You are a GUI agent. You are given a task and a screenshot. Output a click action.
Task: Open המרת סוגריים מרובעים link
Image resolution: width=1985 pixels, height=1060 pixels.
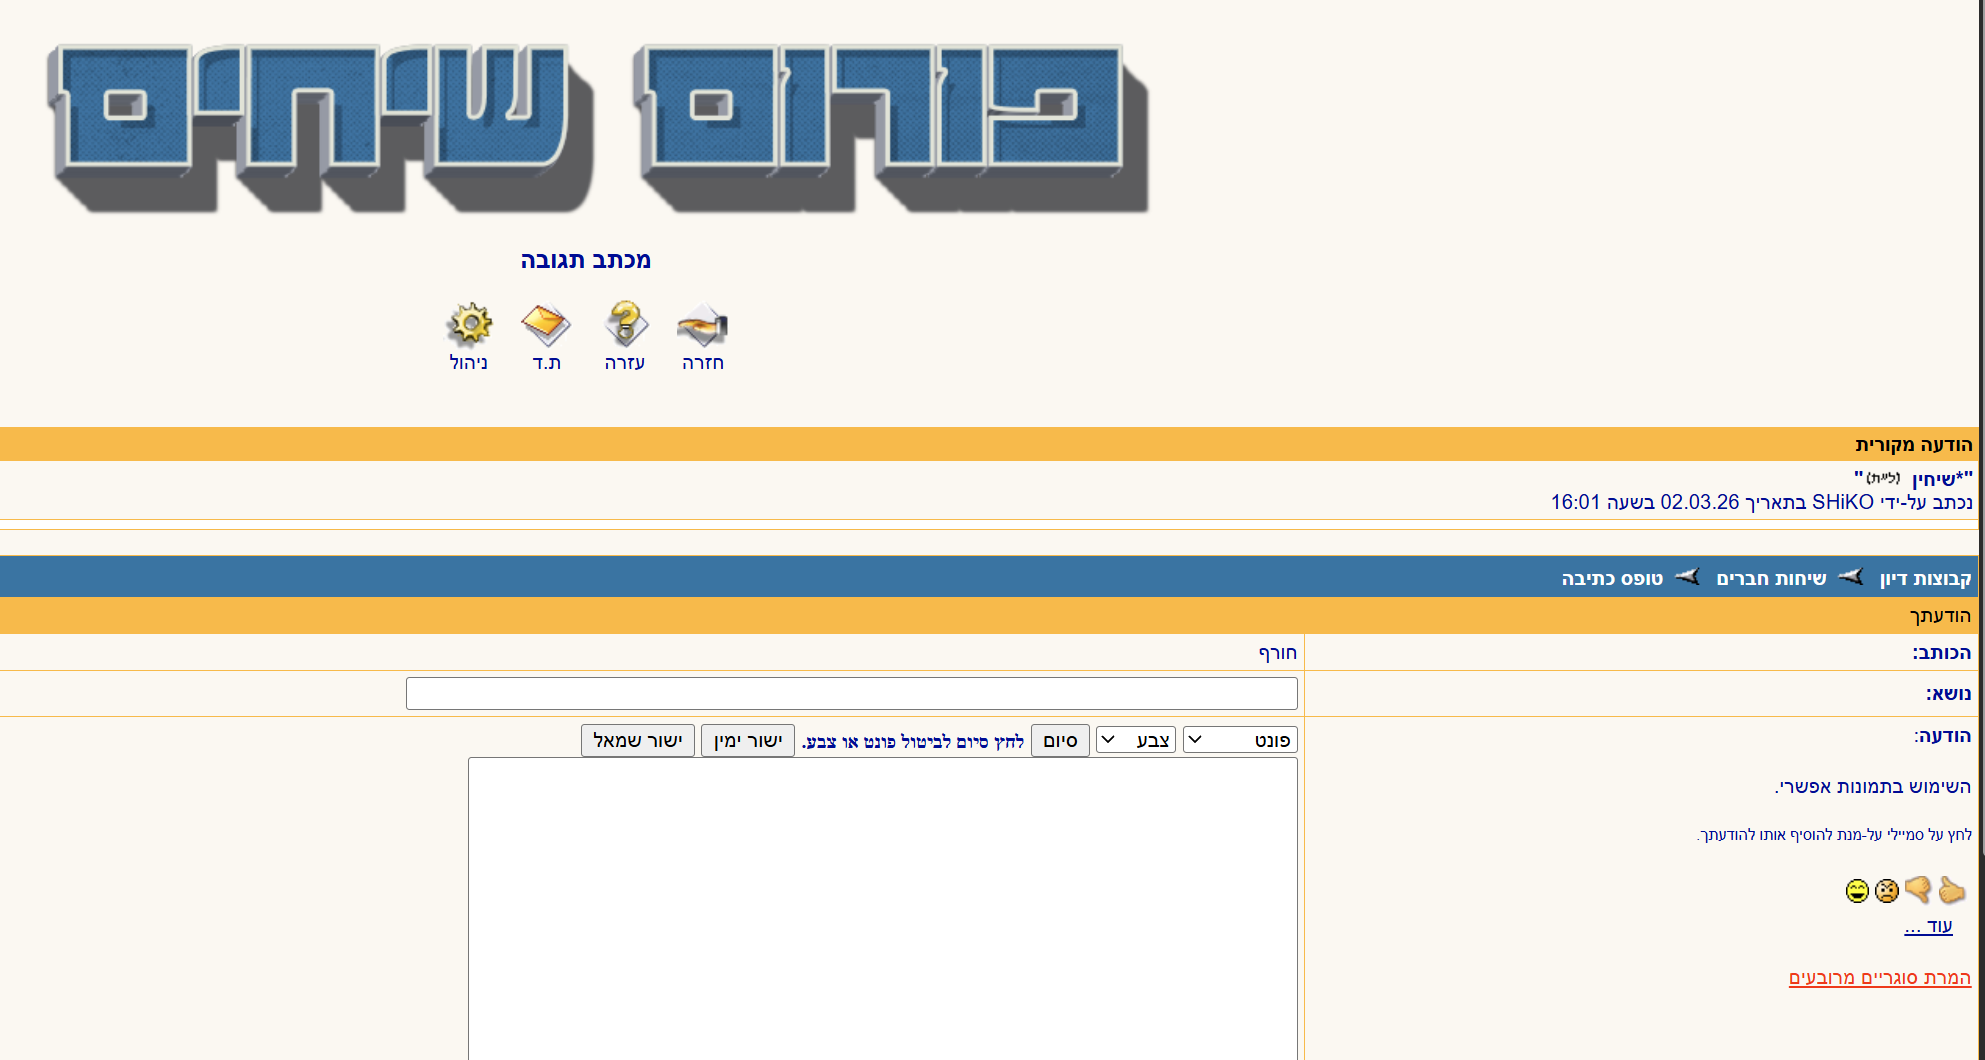(1879, 977)
